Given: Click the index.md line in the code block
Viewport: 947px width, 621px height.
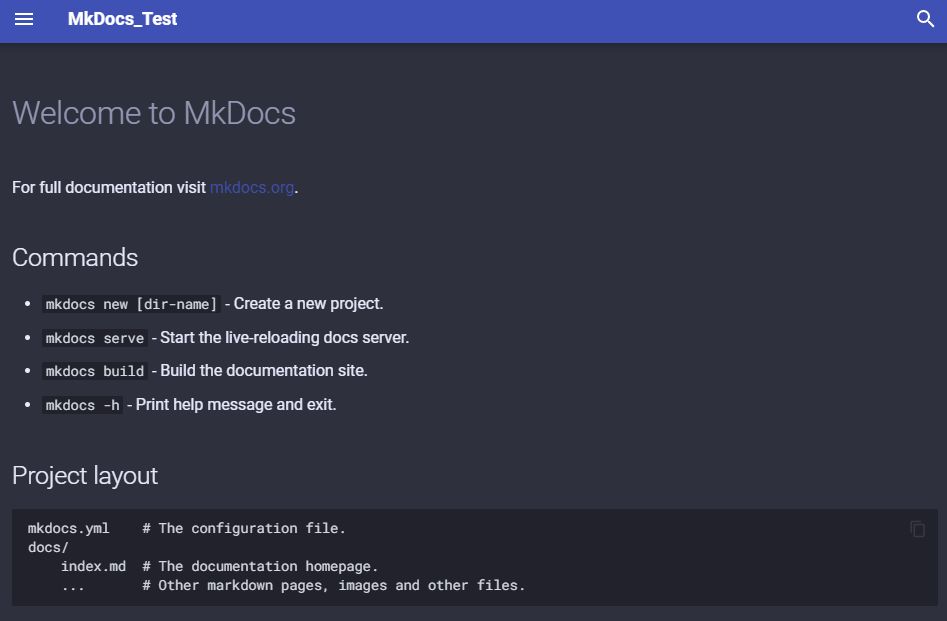Looking at the screenshot, I should pyautogui.click(x=94, y=566).
